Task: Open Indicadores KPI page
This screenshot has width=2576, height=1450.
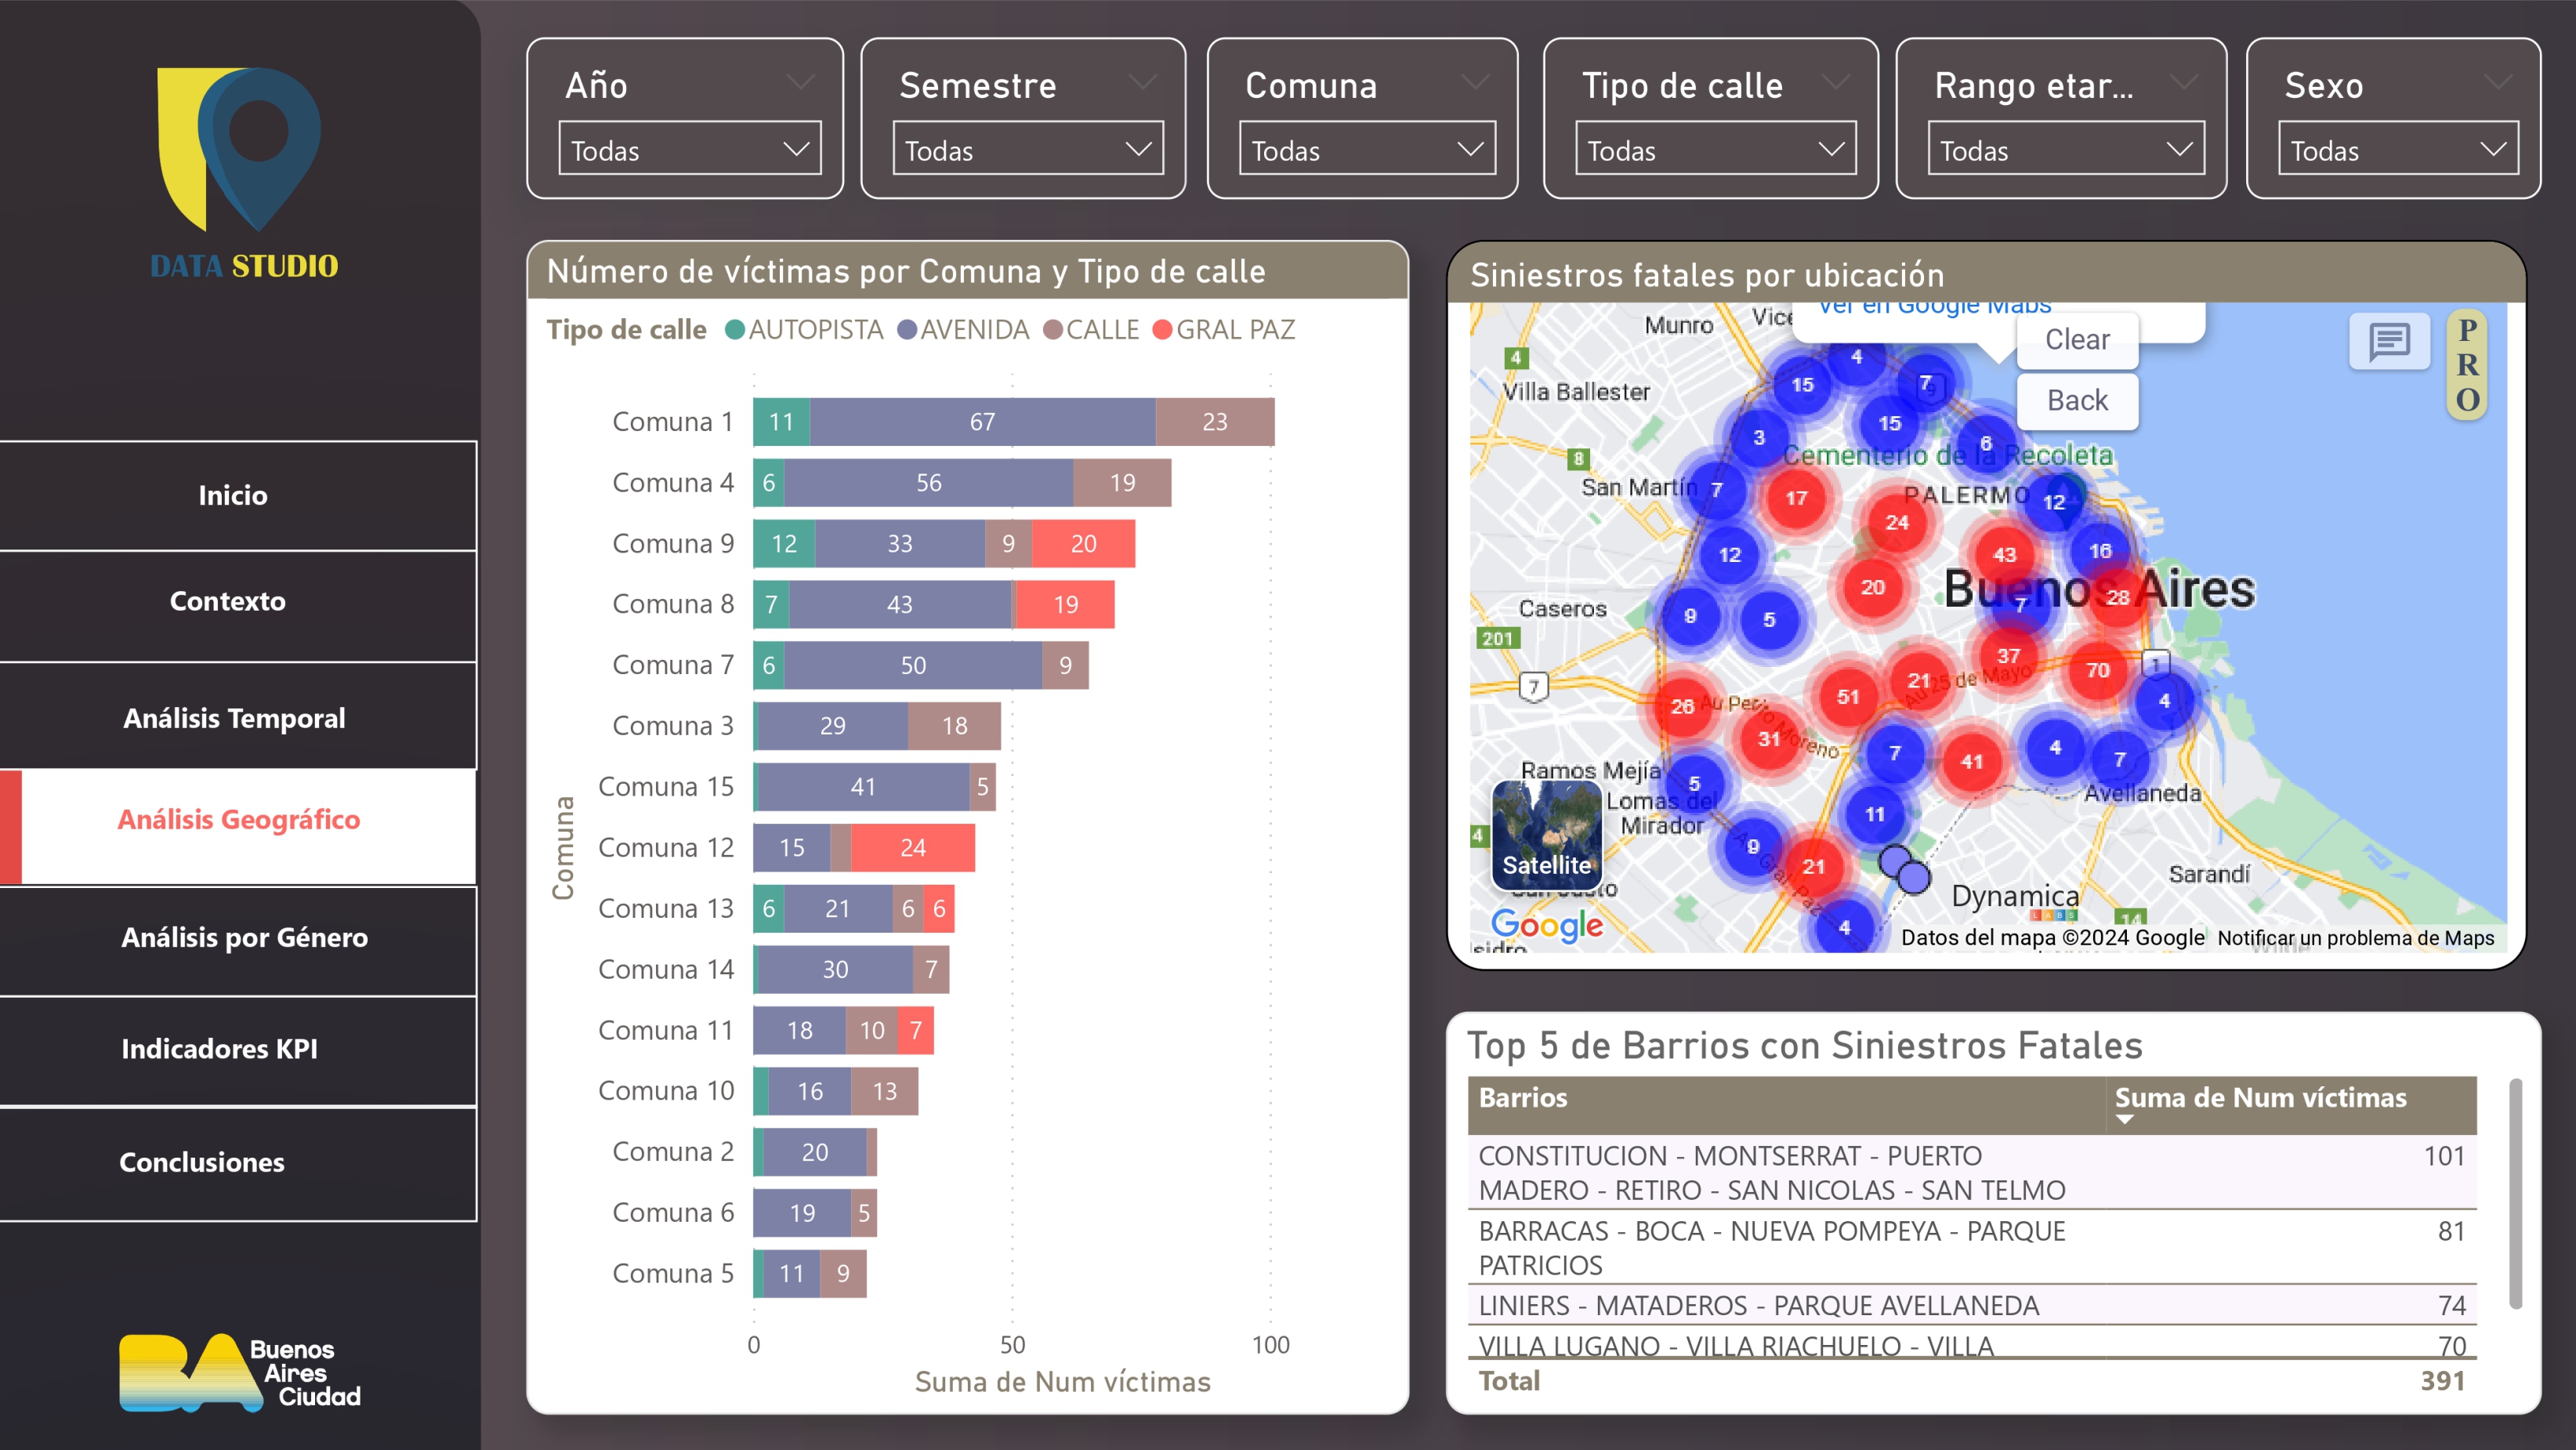Action: pyautogui.click(x=238, y=1050)
